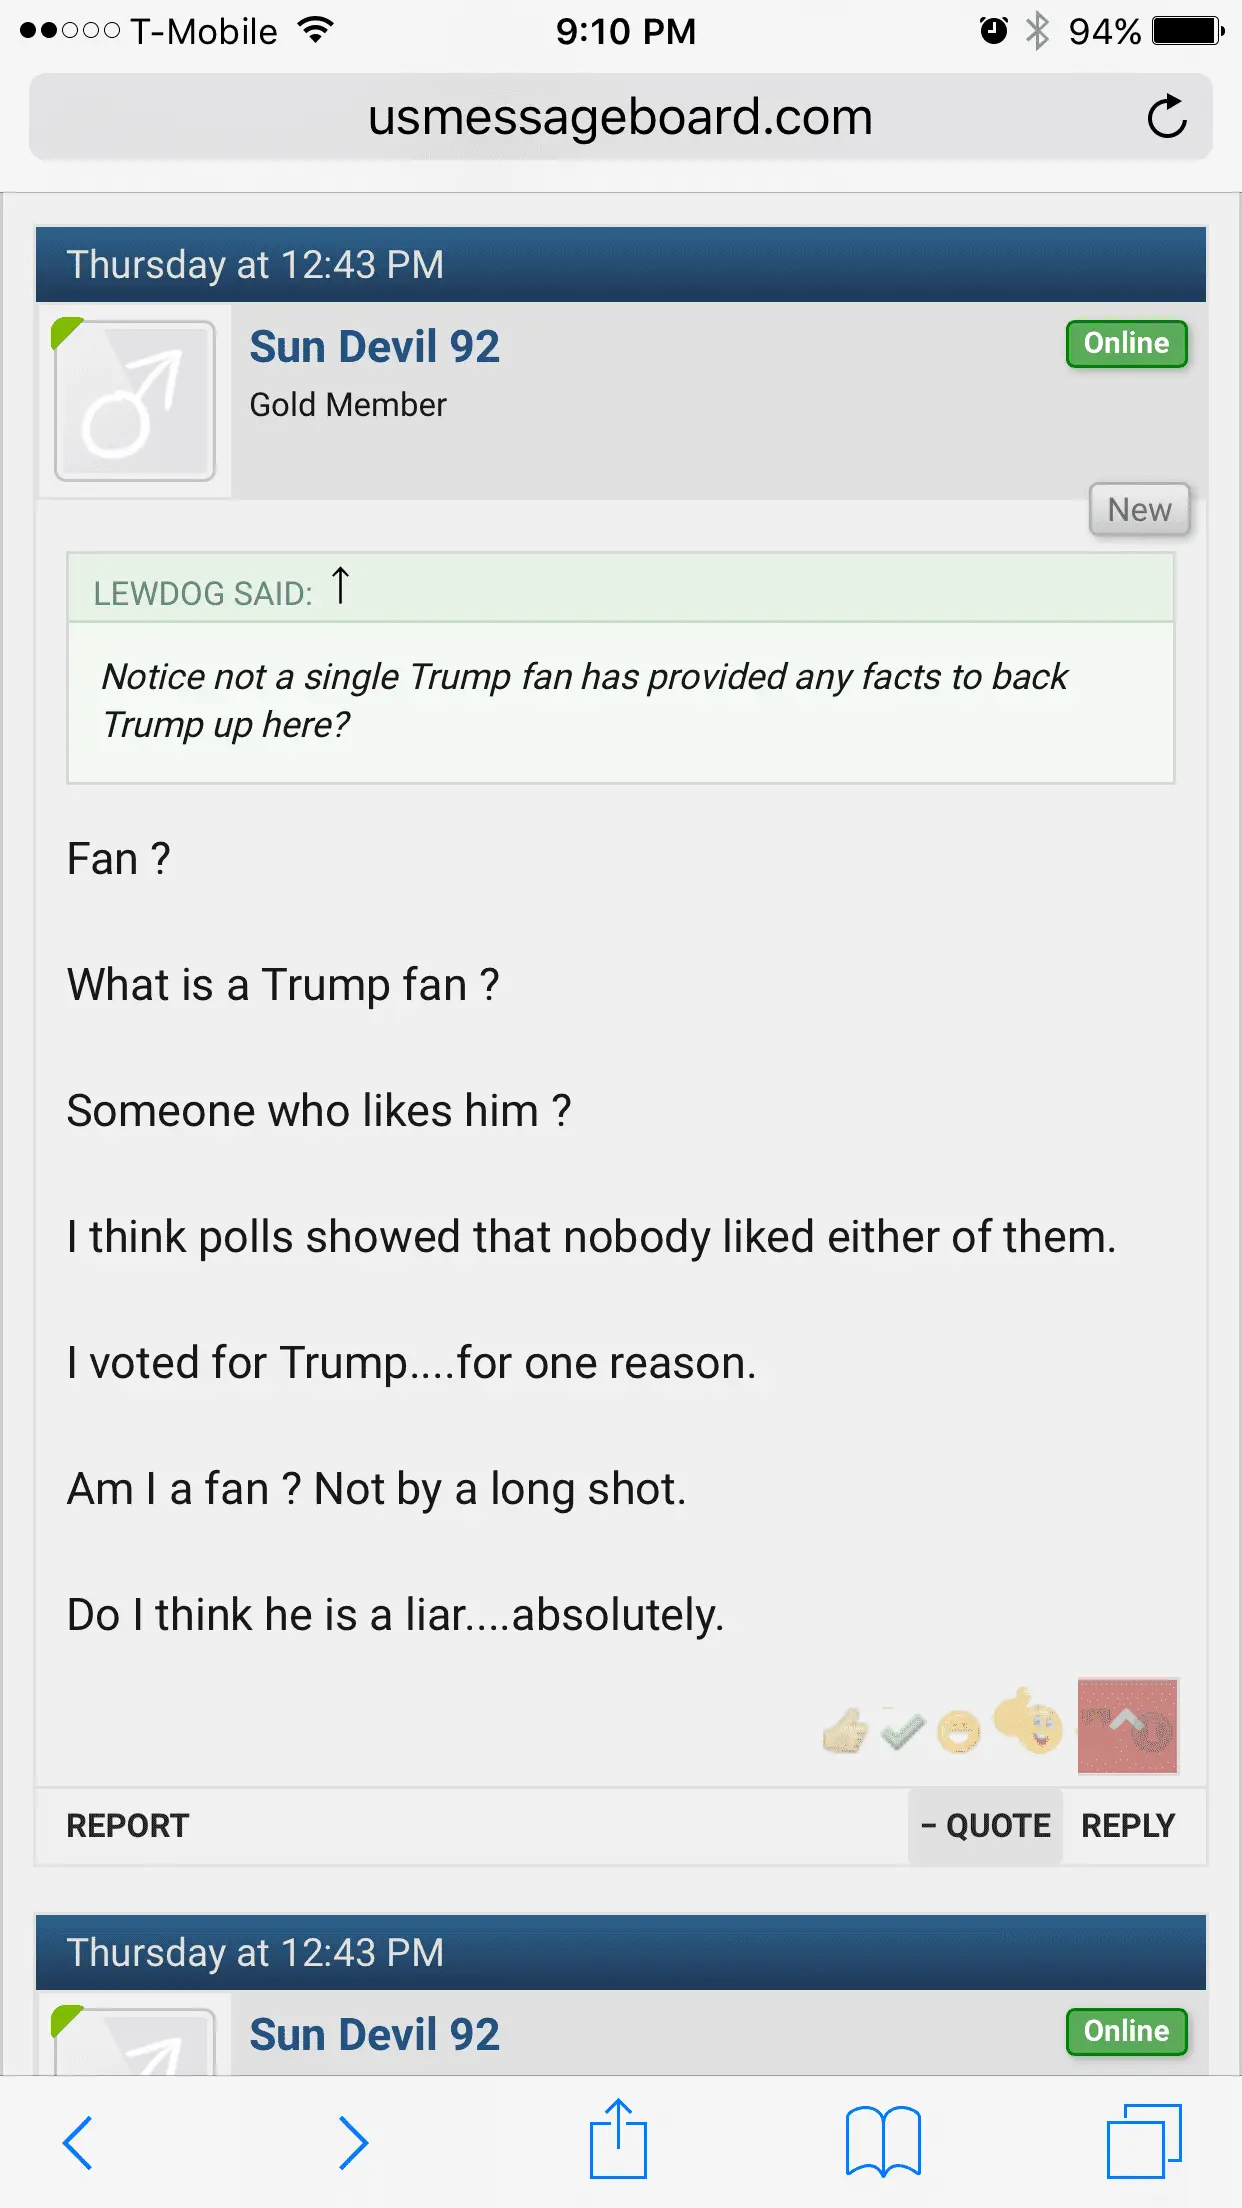Tap the usmessageboard.com address bar
The height and width of the screenshot is (2208, 1242).
[x=620, y=117]
